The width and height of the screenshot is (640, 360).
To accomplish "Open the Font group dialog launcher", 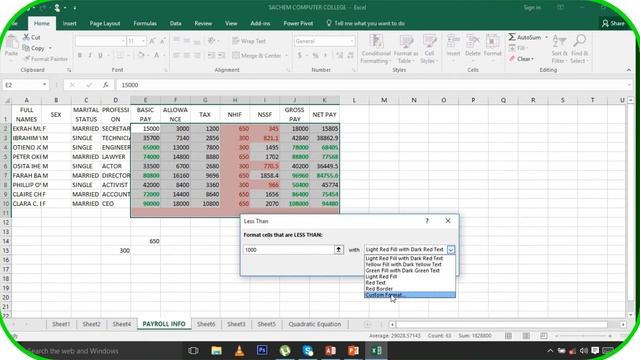I will click(x=166, y=70).
